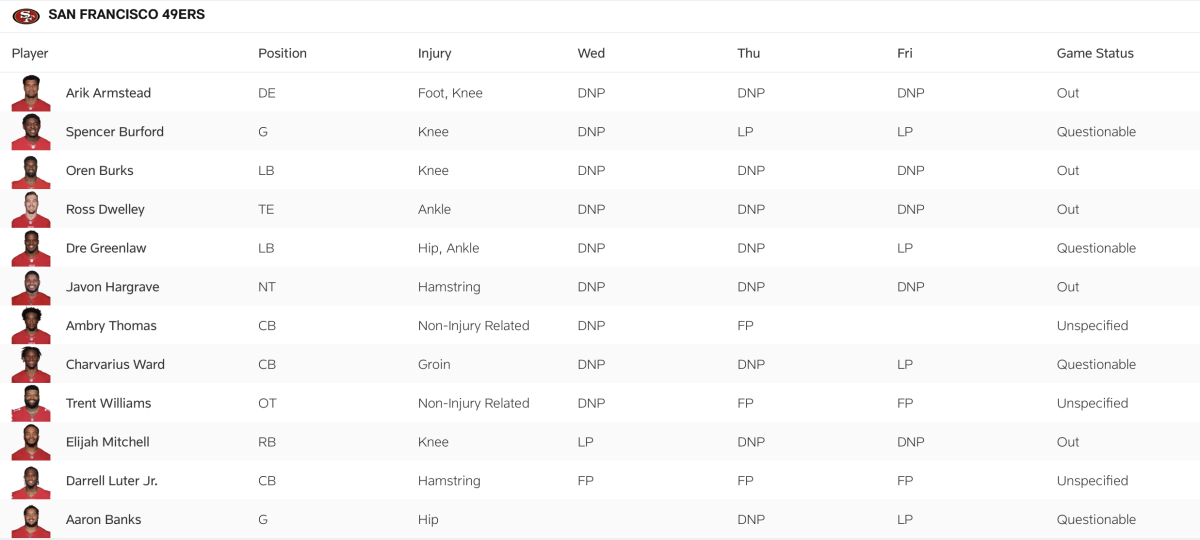Click the Wed practice column header

coord(591,53)
